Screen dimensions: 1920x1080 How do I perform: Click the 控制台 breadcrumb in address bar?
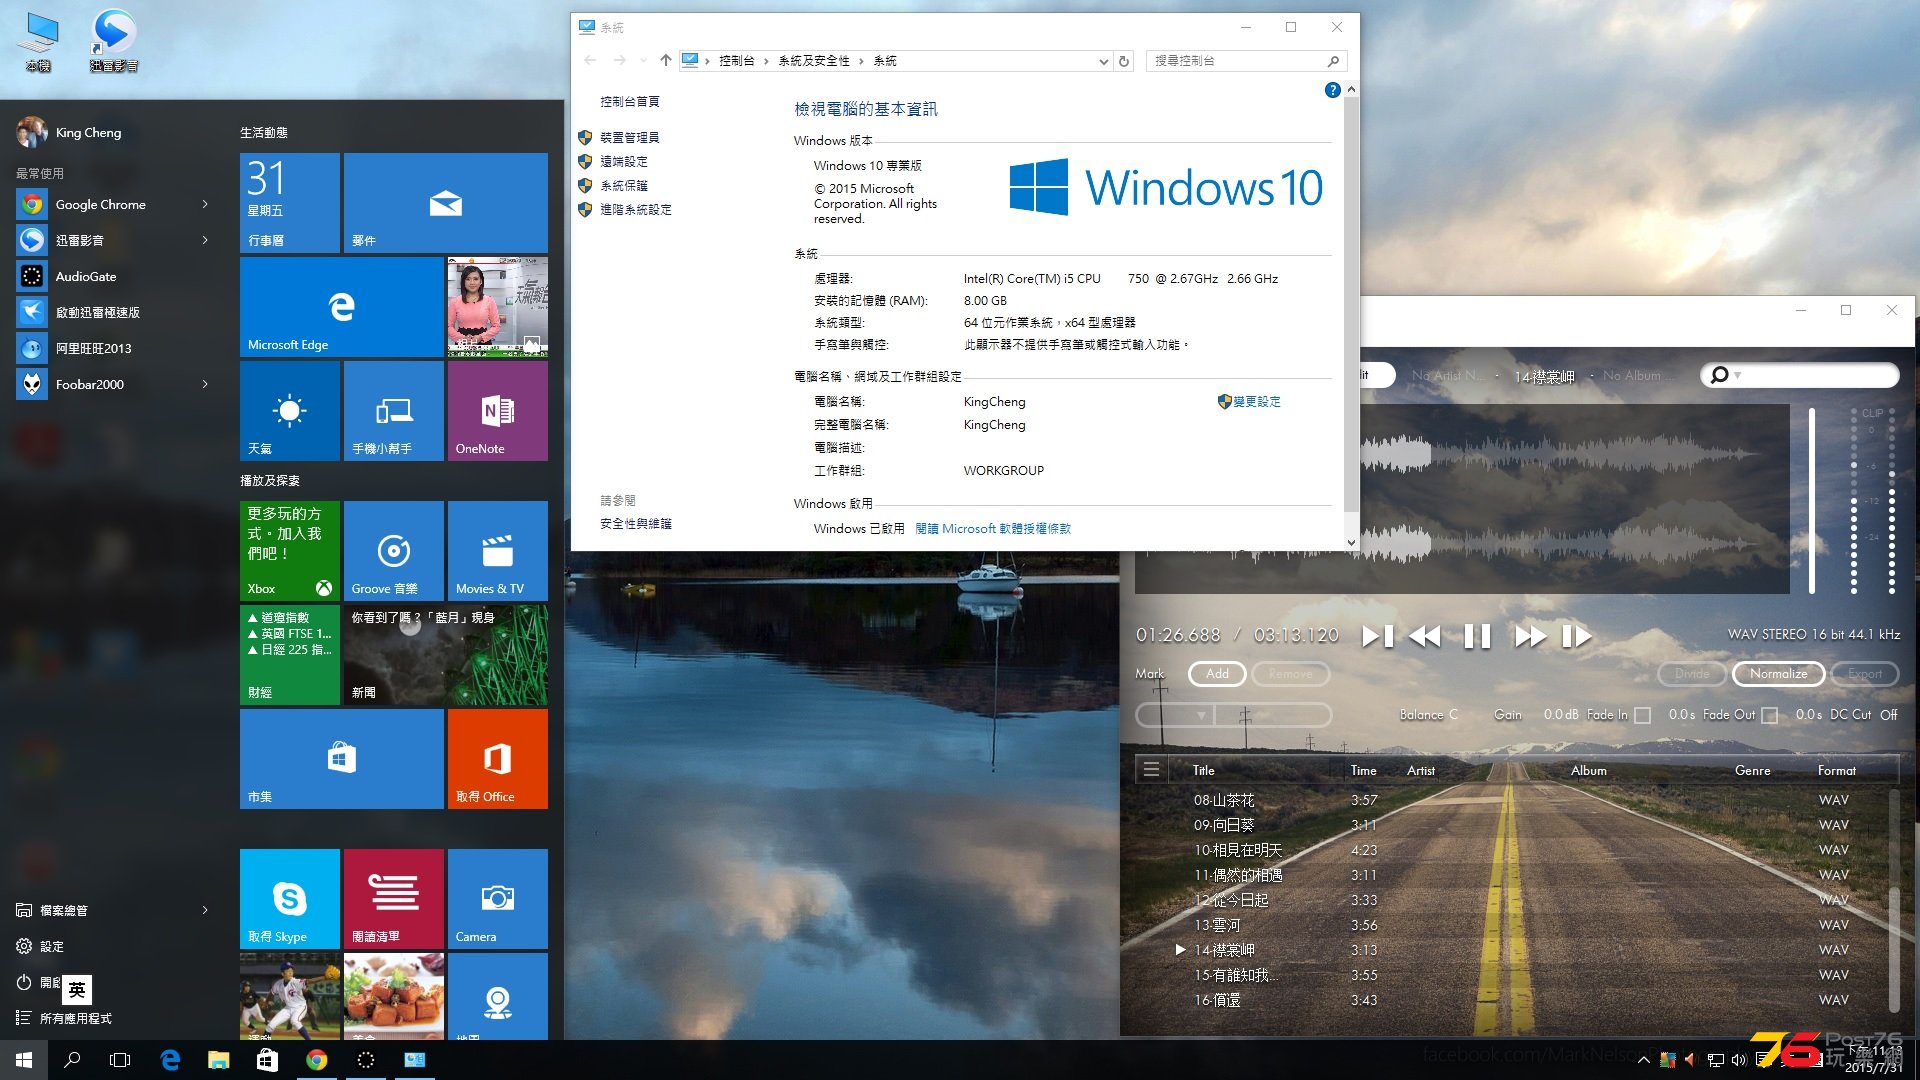click(x=737, y=61)
